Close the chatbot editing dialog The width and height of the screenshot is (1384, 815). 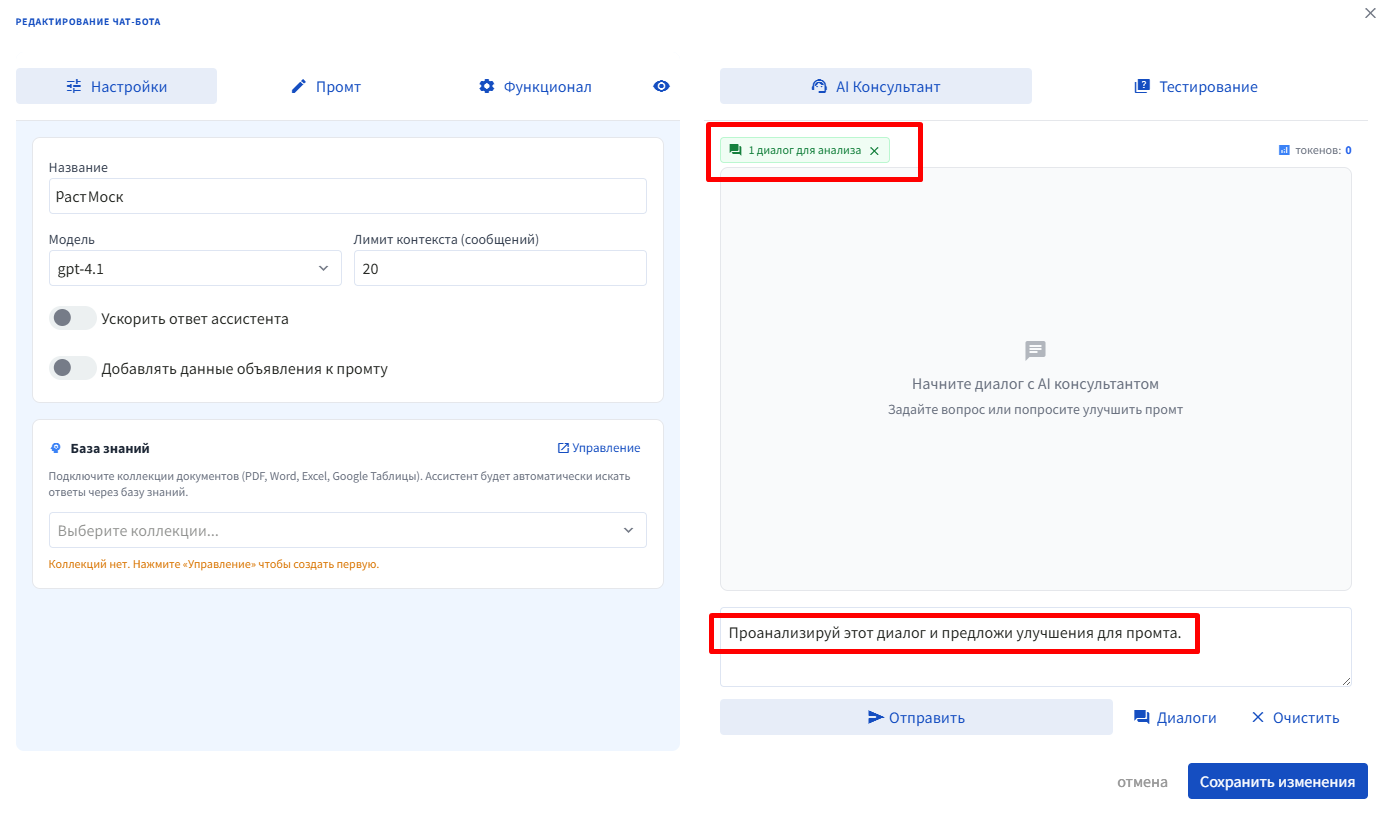[x=1370, y=13]
